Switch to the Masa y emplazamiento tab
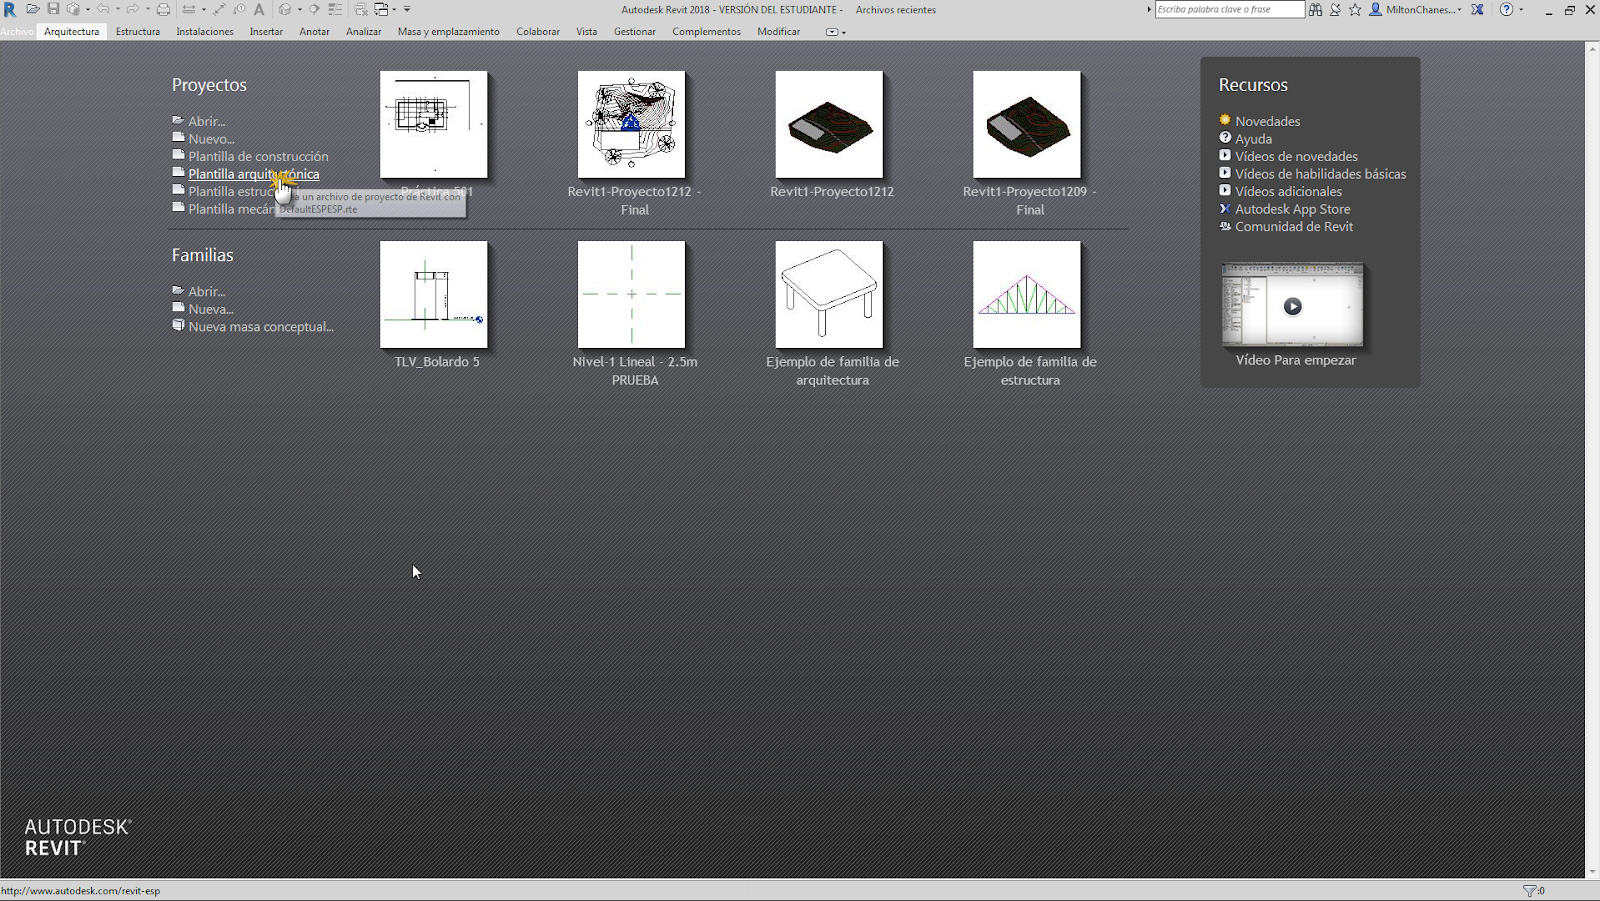The height and width of the screenshot is (901, 1600). (448, 32)
